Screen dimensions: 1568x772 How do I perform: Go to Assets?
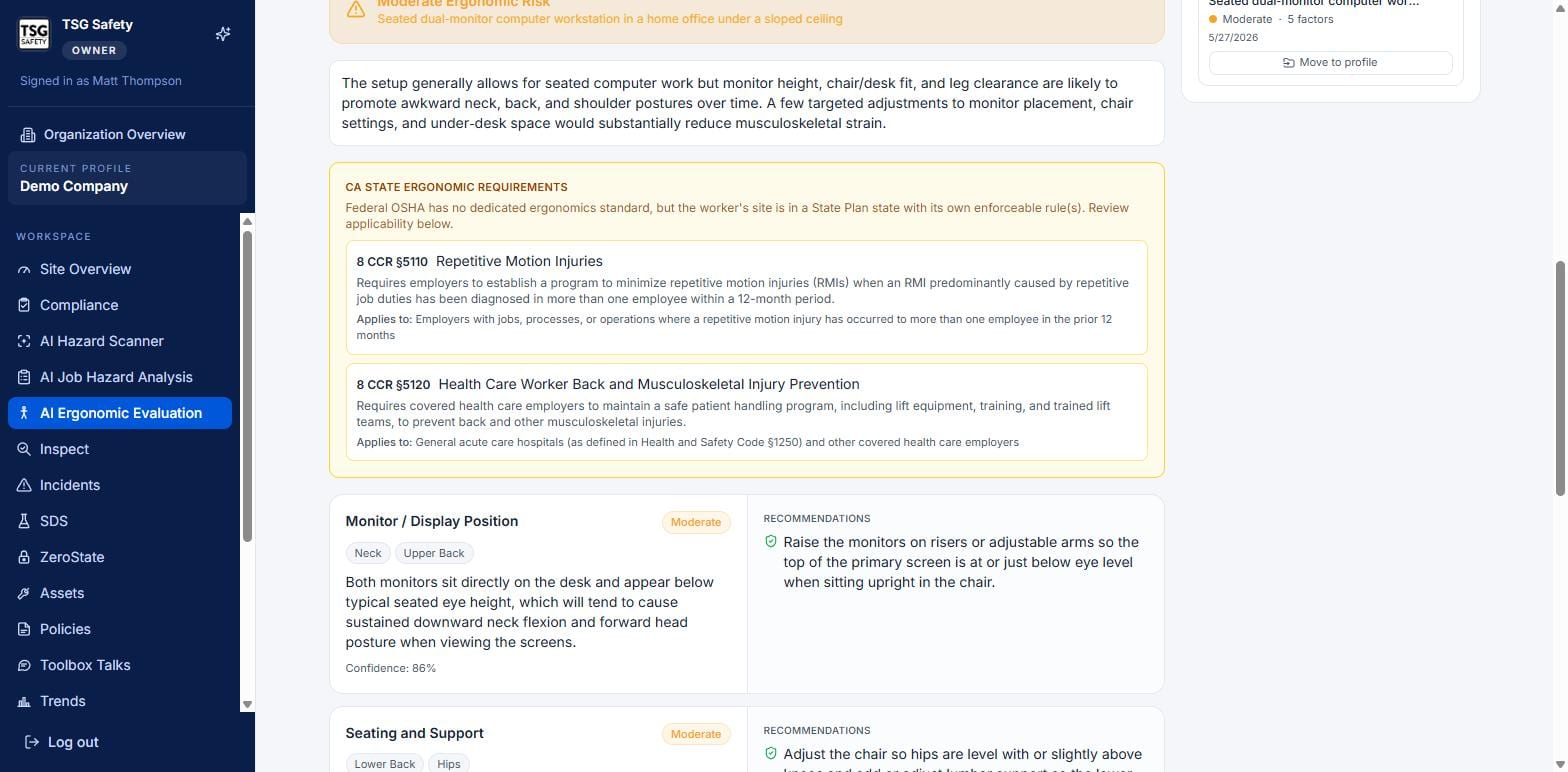coord(120,593)
